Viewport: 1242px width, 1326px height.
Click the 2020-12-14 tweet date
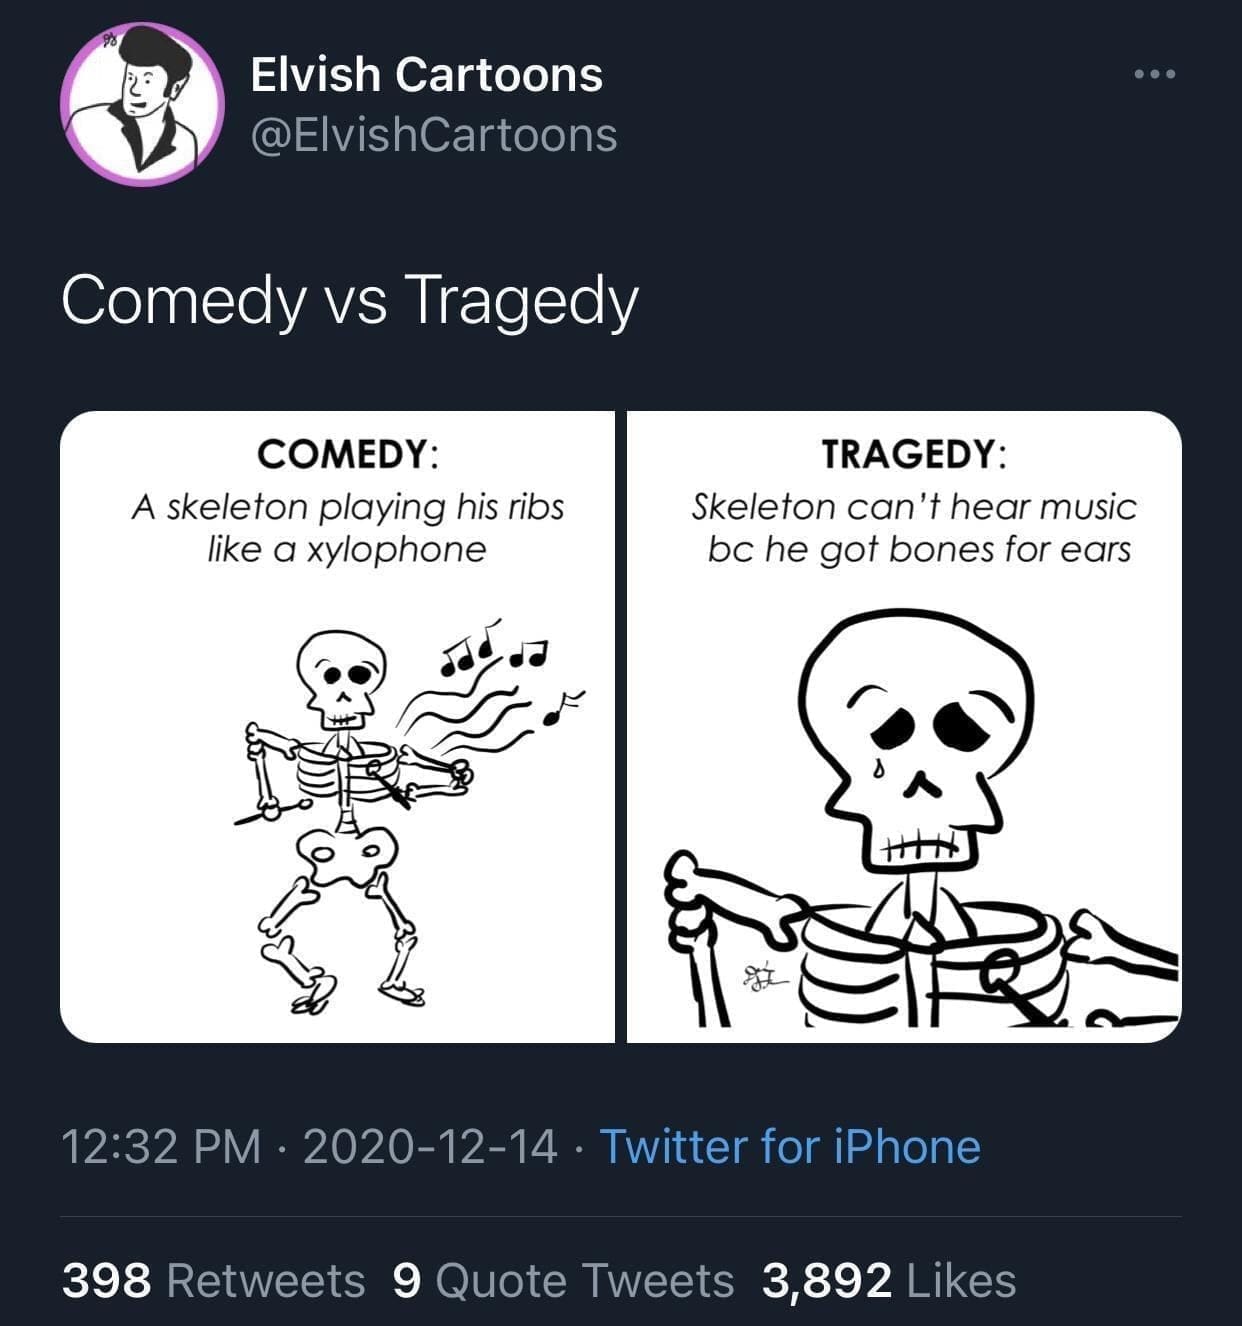click(429, 1146)
